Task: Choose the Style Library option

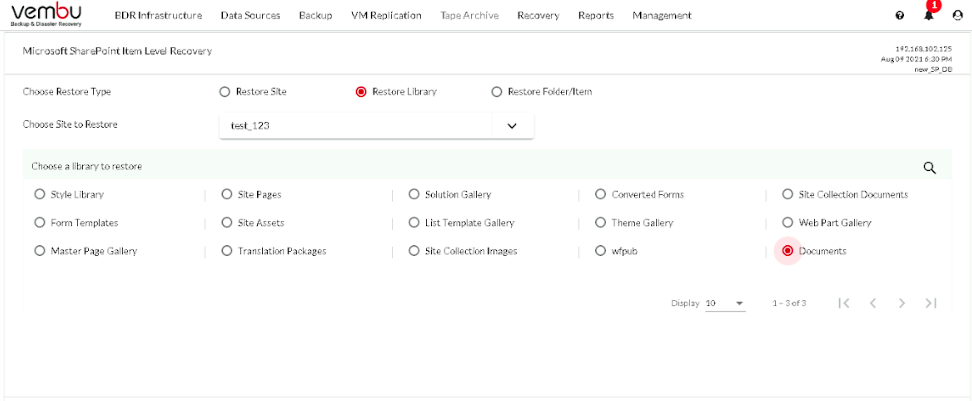Action: click(40, 194)
